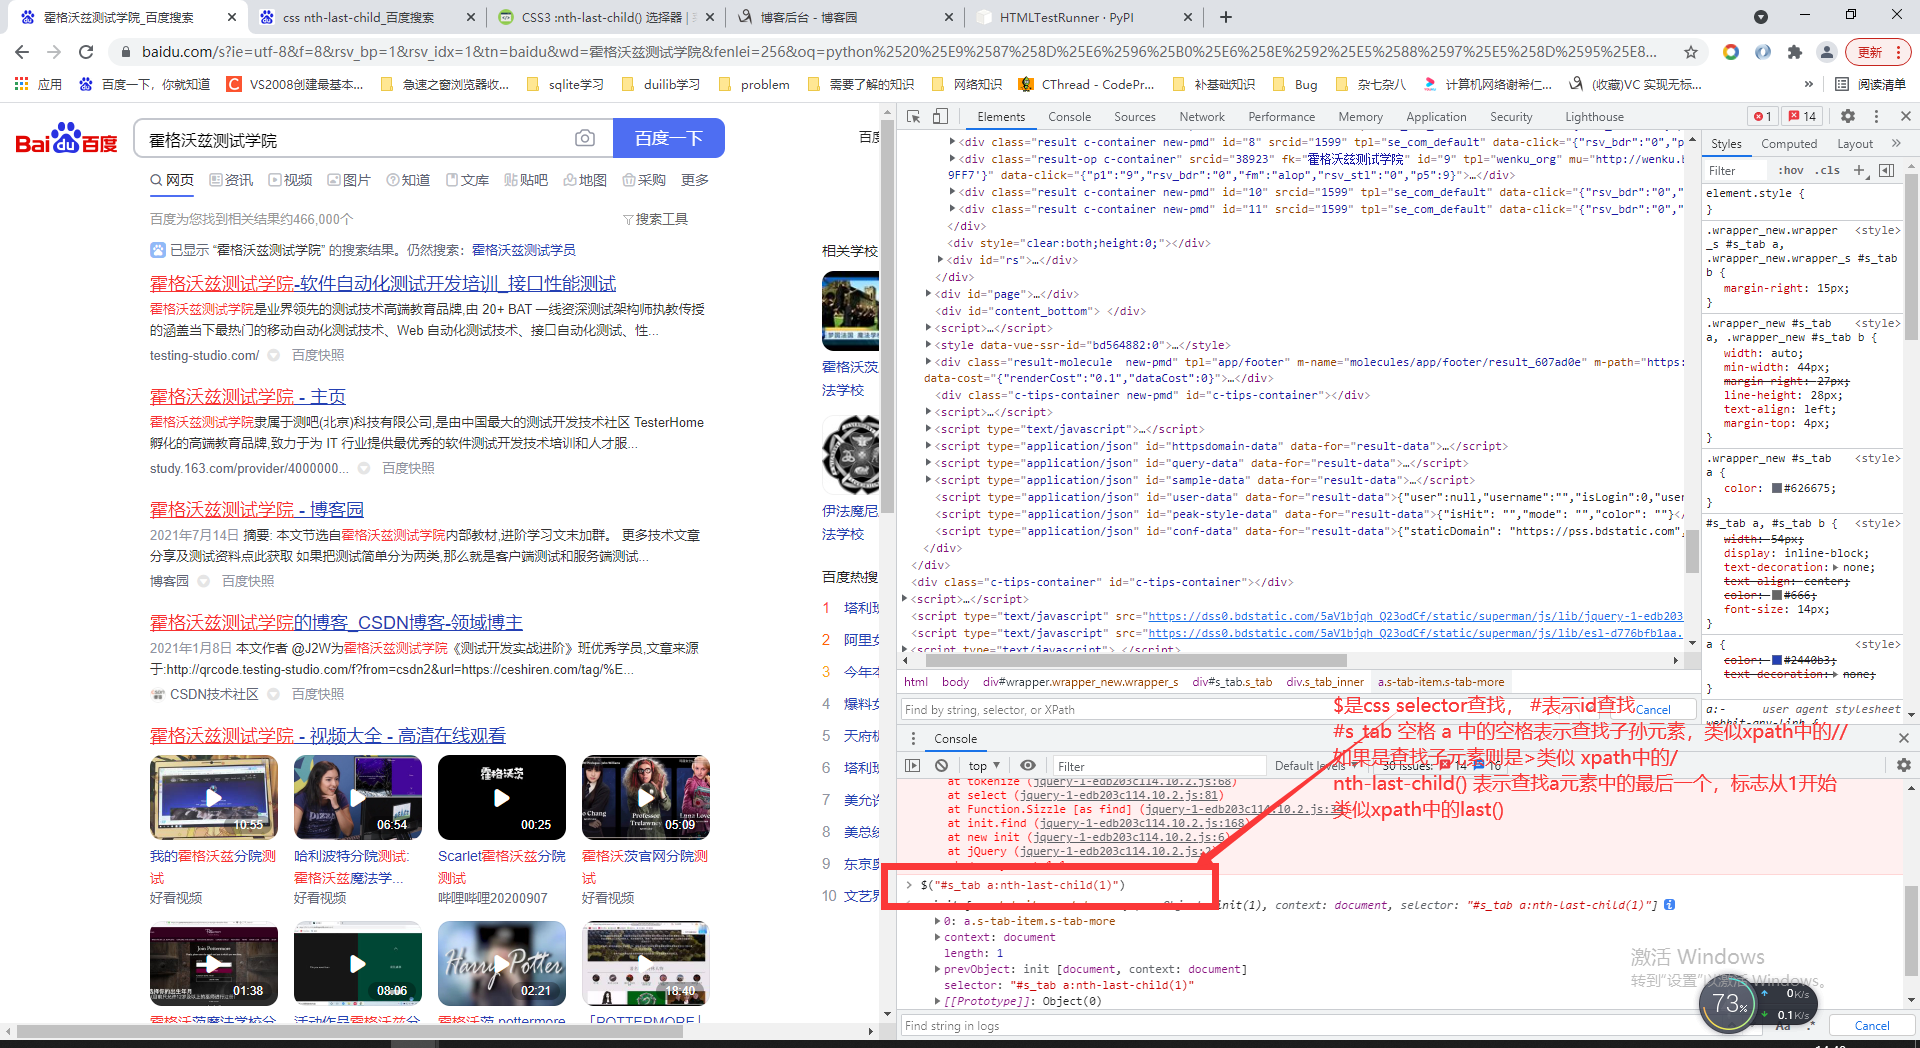
Task: Close the console drawer
Action: 1903,738
